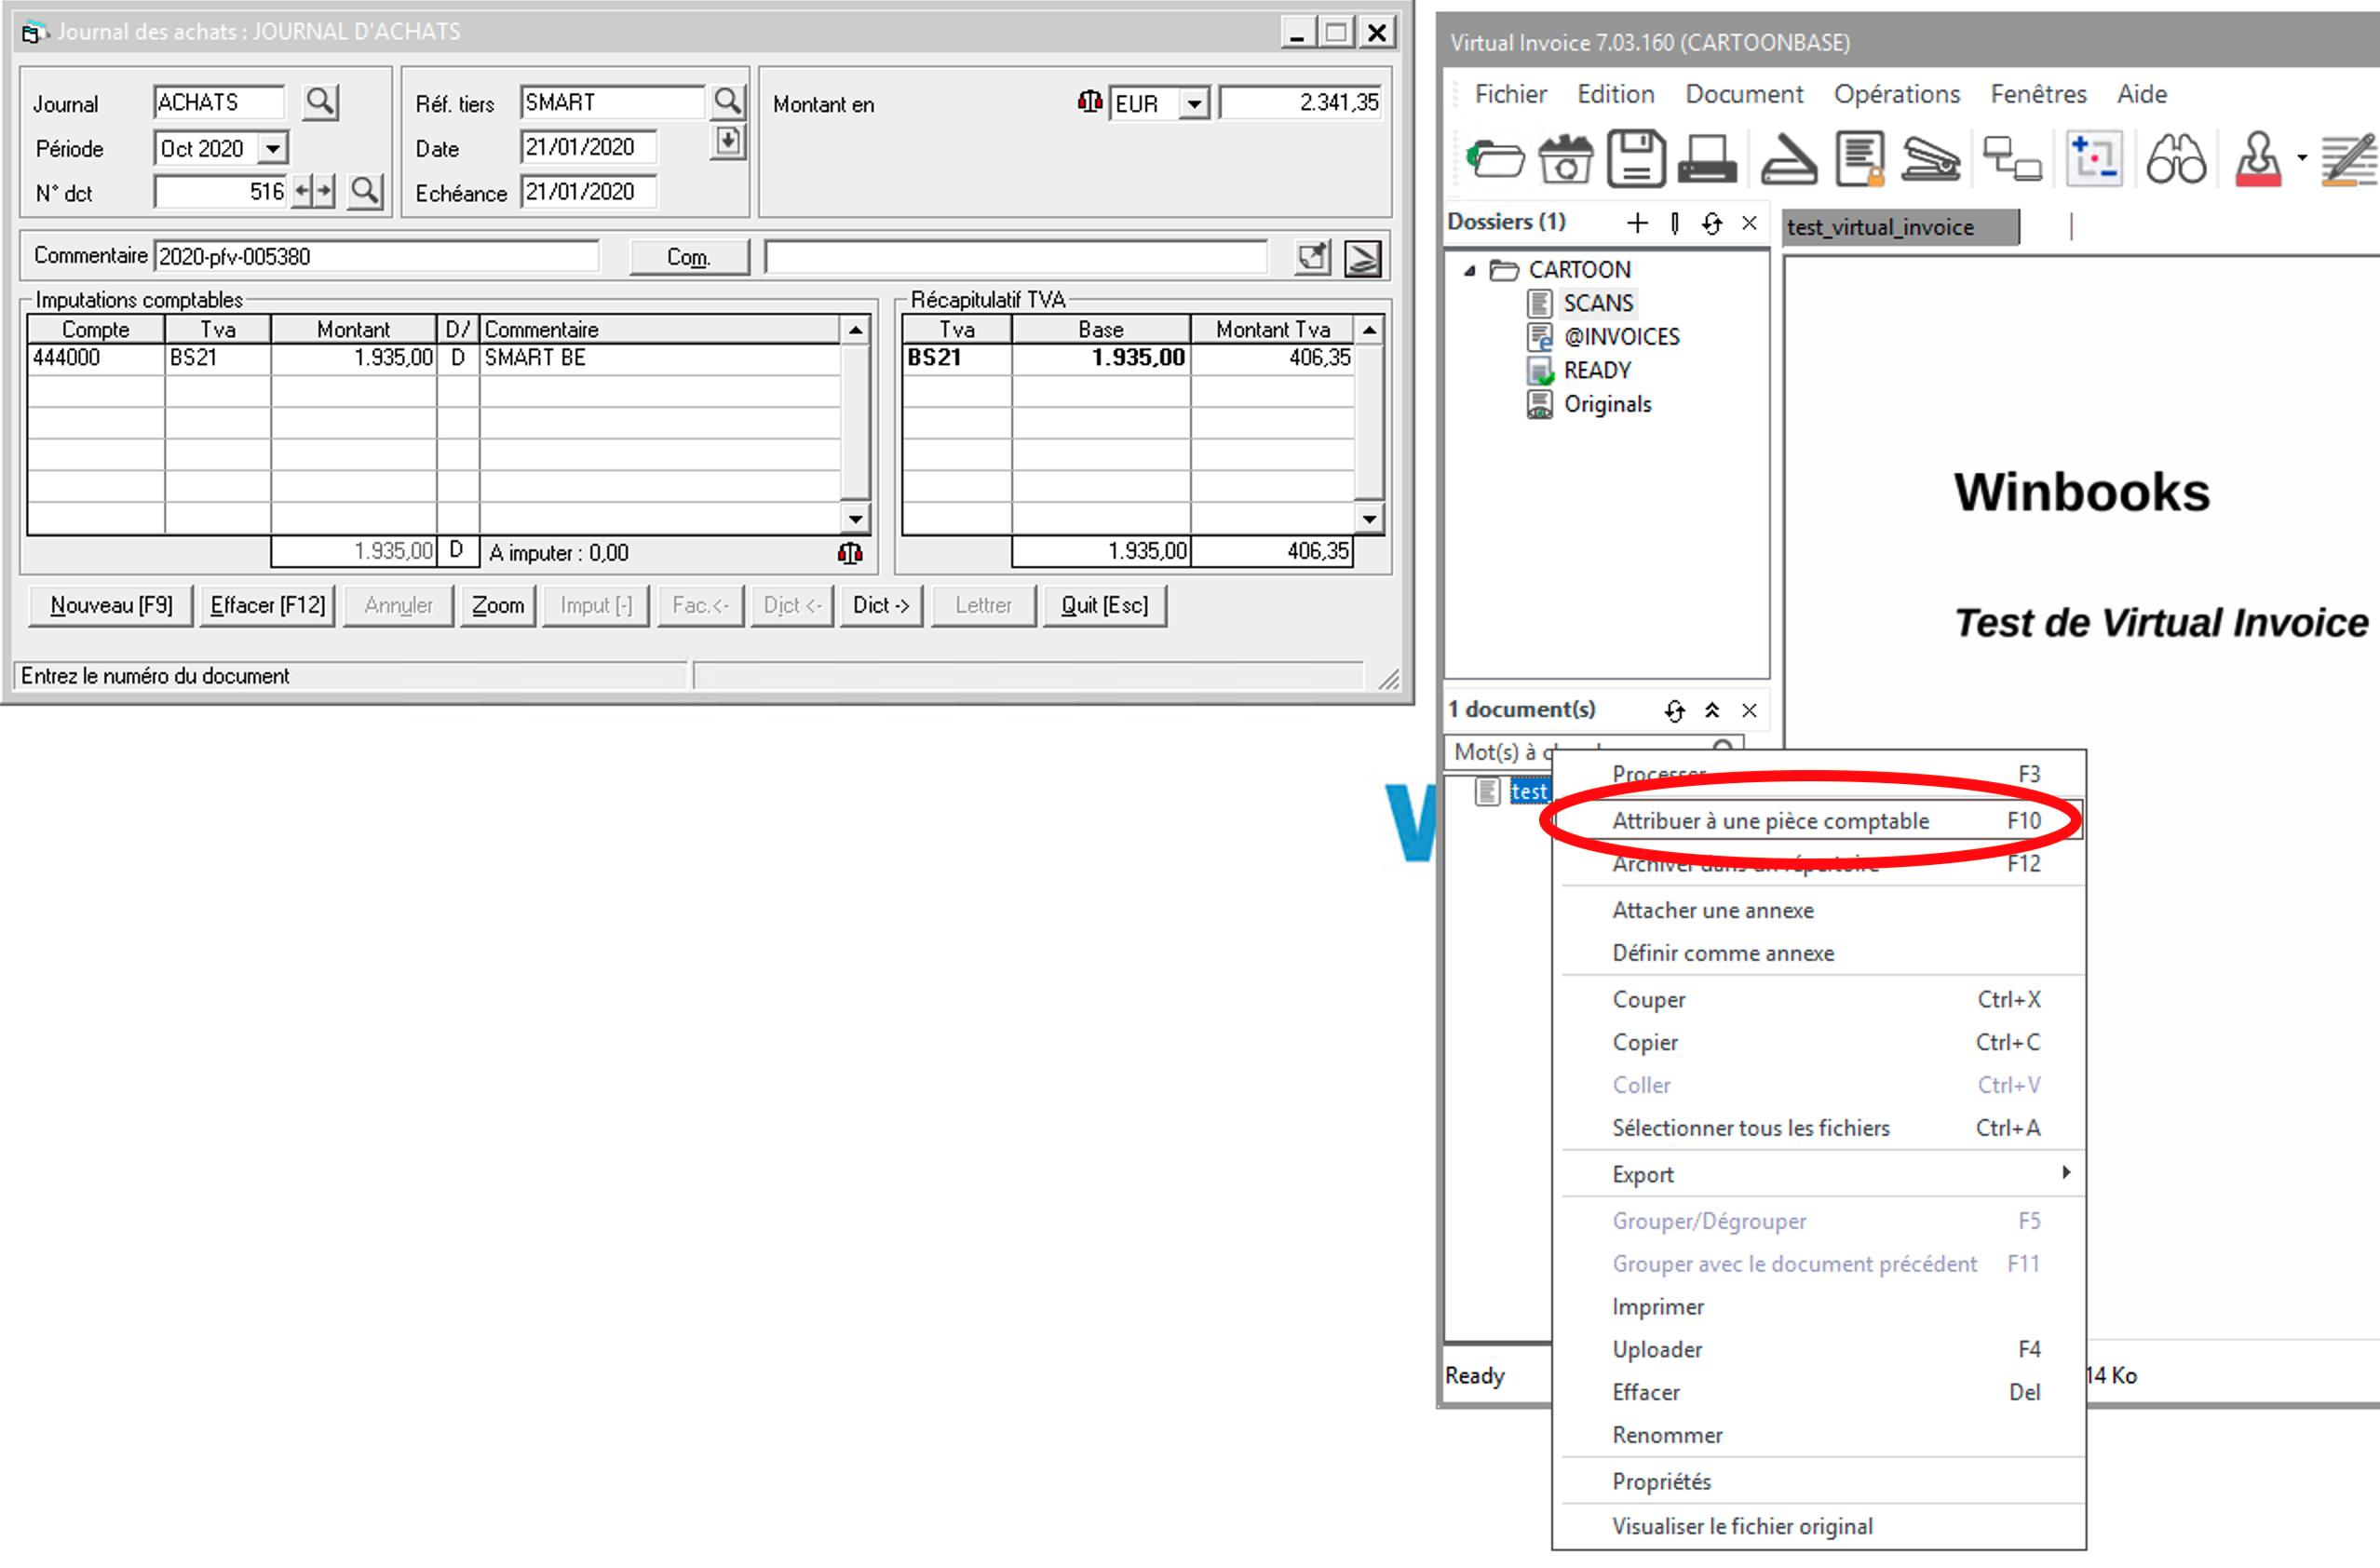
Task: Click the balance scale icon beside EUR
Action: pyautogui.click(x=1090, y=102)
